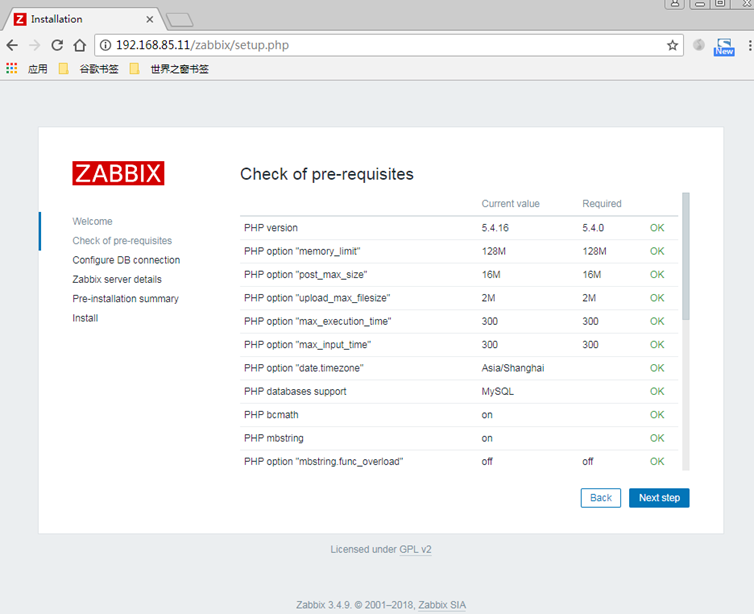Select Zabbix server details step
Screen dimensions: 754x614
click(x=117, y=279)
